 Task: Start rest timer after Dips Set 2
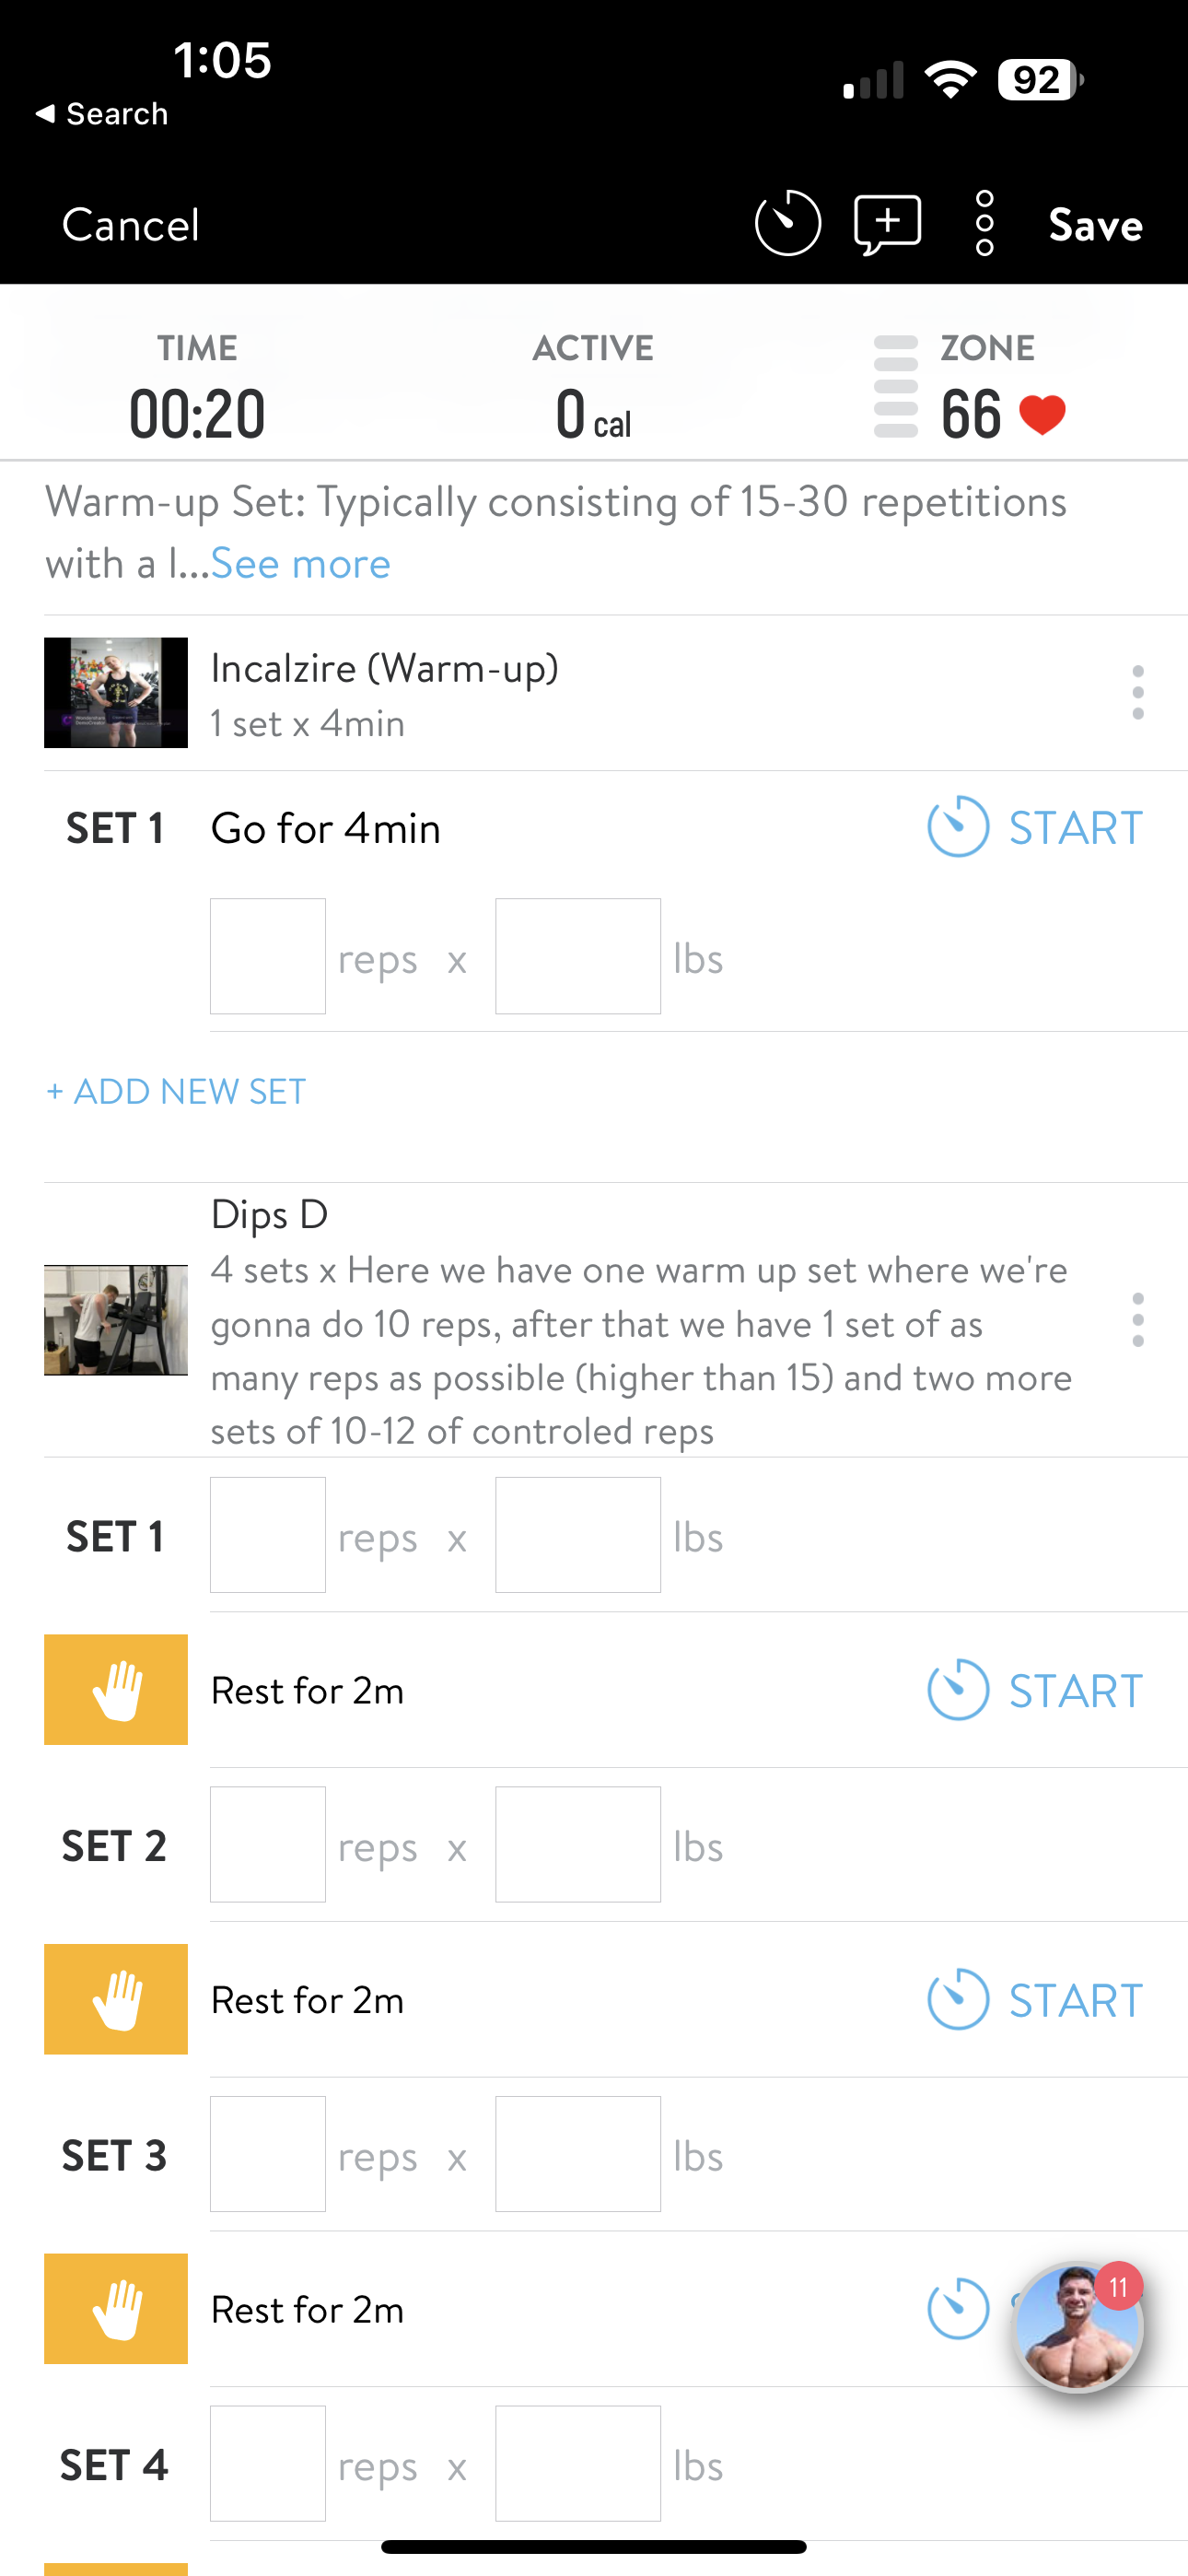coord(1035,1999)
